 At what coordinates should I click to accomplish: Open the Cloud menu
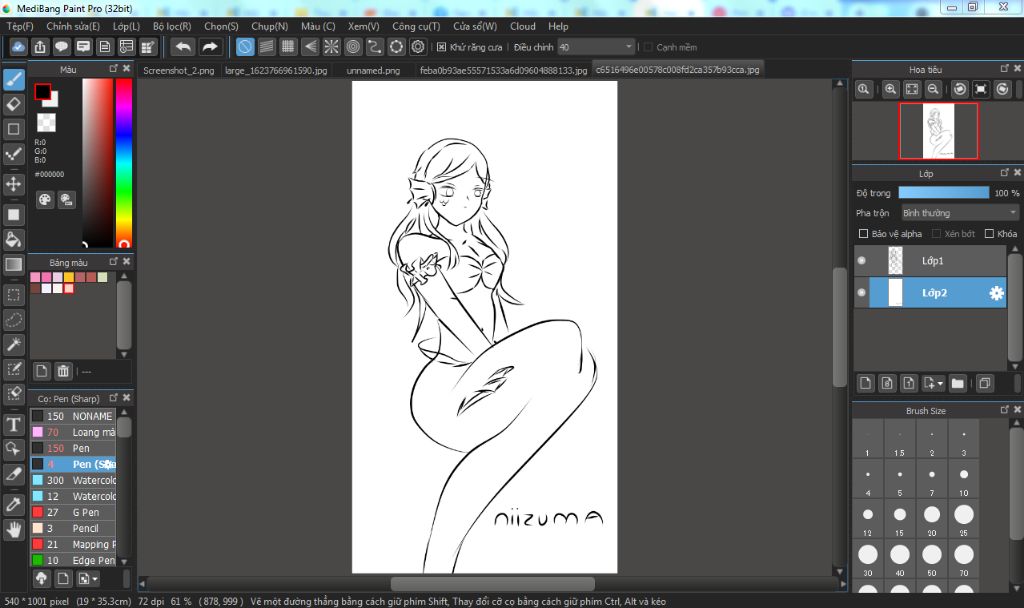522,26
